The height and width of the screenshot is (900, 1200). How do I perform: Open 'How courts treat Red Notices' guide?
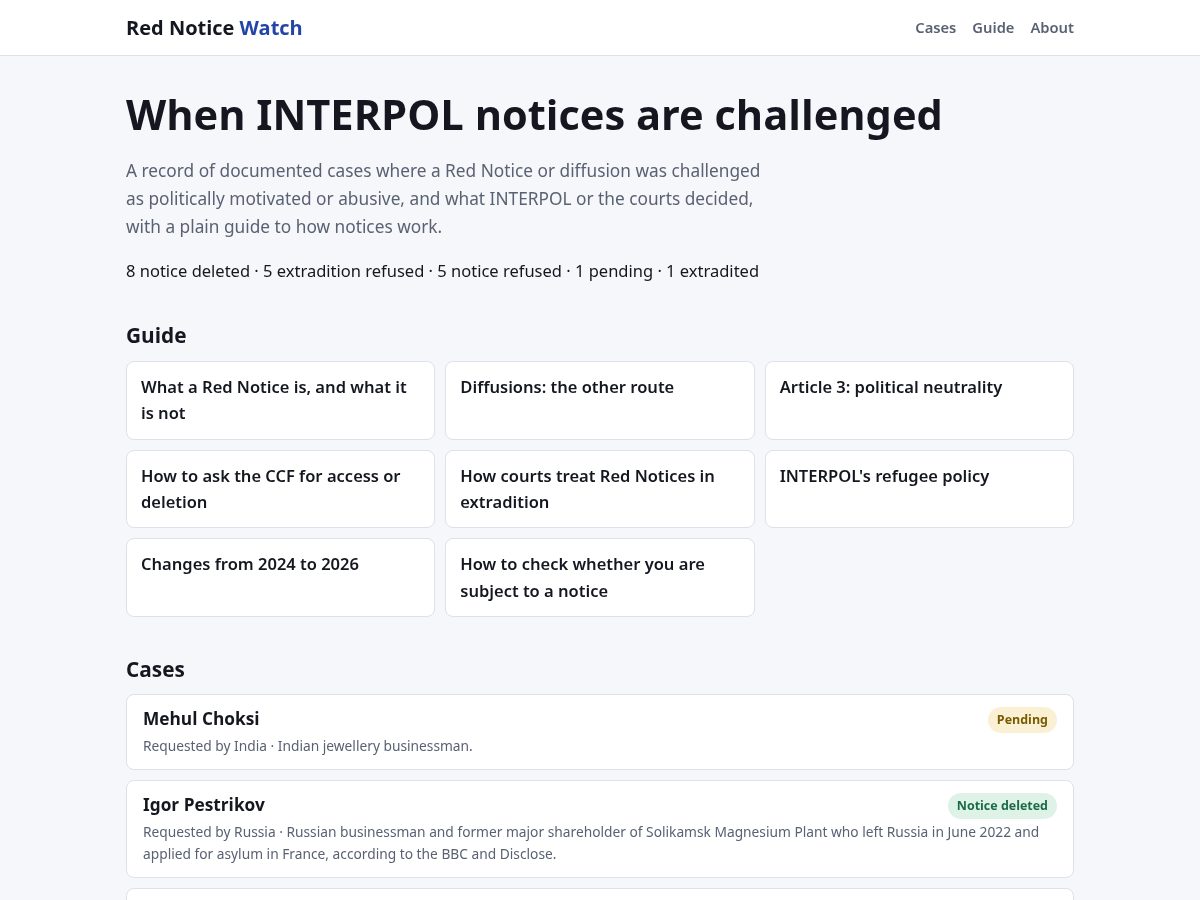point(600,489)
